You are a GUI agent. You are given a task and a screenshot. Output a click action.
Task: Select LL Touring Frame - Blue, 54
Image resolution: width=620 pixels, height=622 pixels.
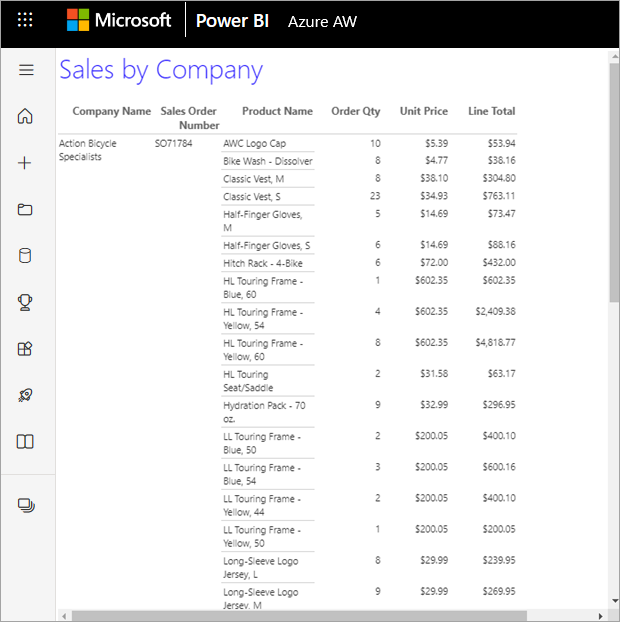(x=262, y=474)
